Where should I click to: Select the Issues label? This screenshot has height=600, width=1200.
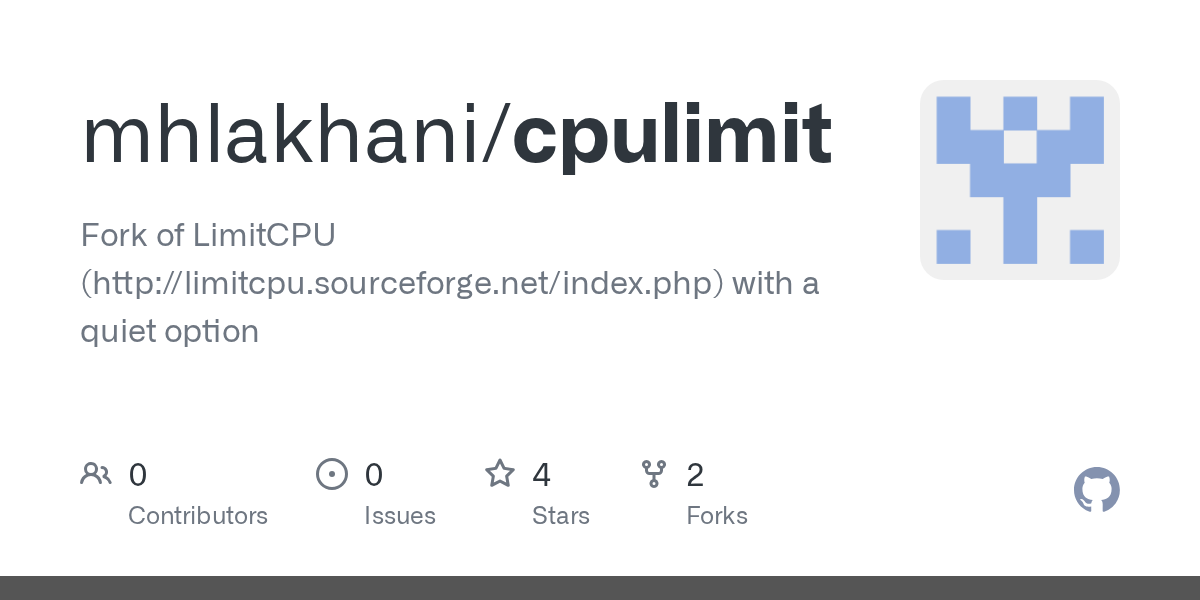coord(400,516)
